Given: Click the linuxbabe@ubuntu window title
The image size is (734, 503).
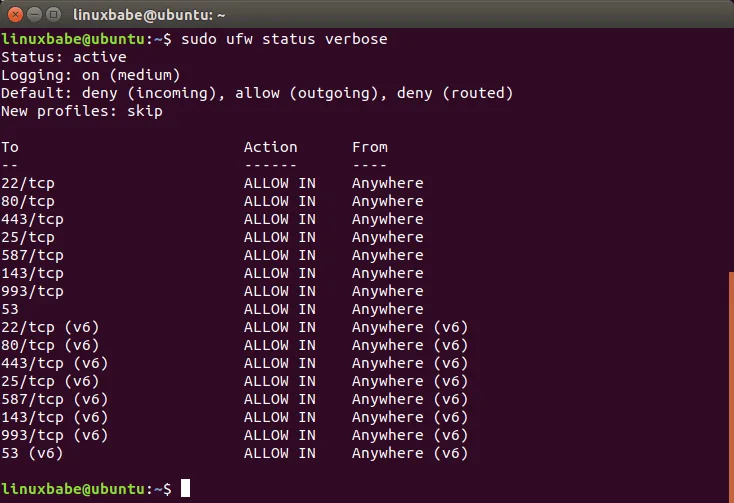Looking at the screenshot, I should click(150, 14).
